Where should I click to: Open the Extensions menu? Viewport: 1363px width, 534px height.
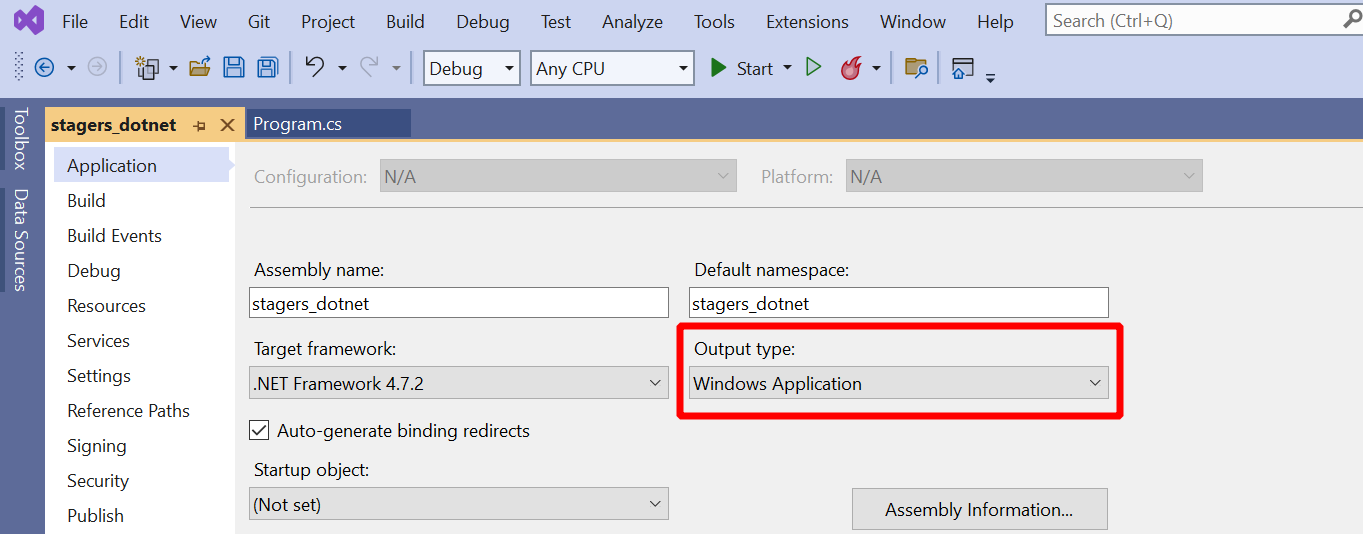(807, 21)
